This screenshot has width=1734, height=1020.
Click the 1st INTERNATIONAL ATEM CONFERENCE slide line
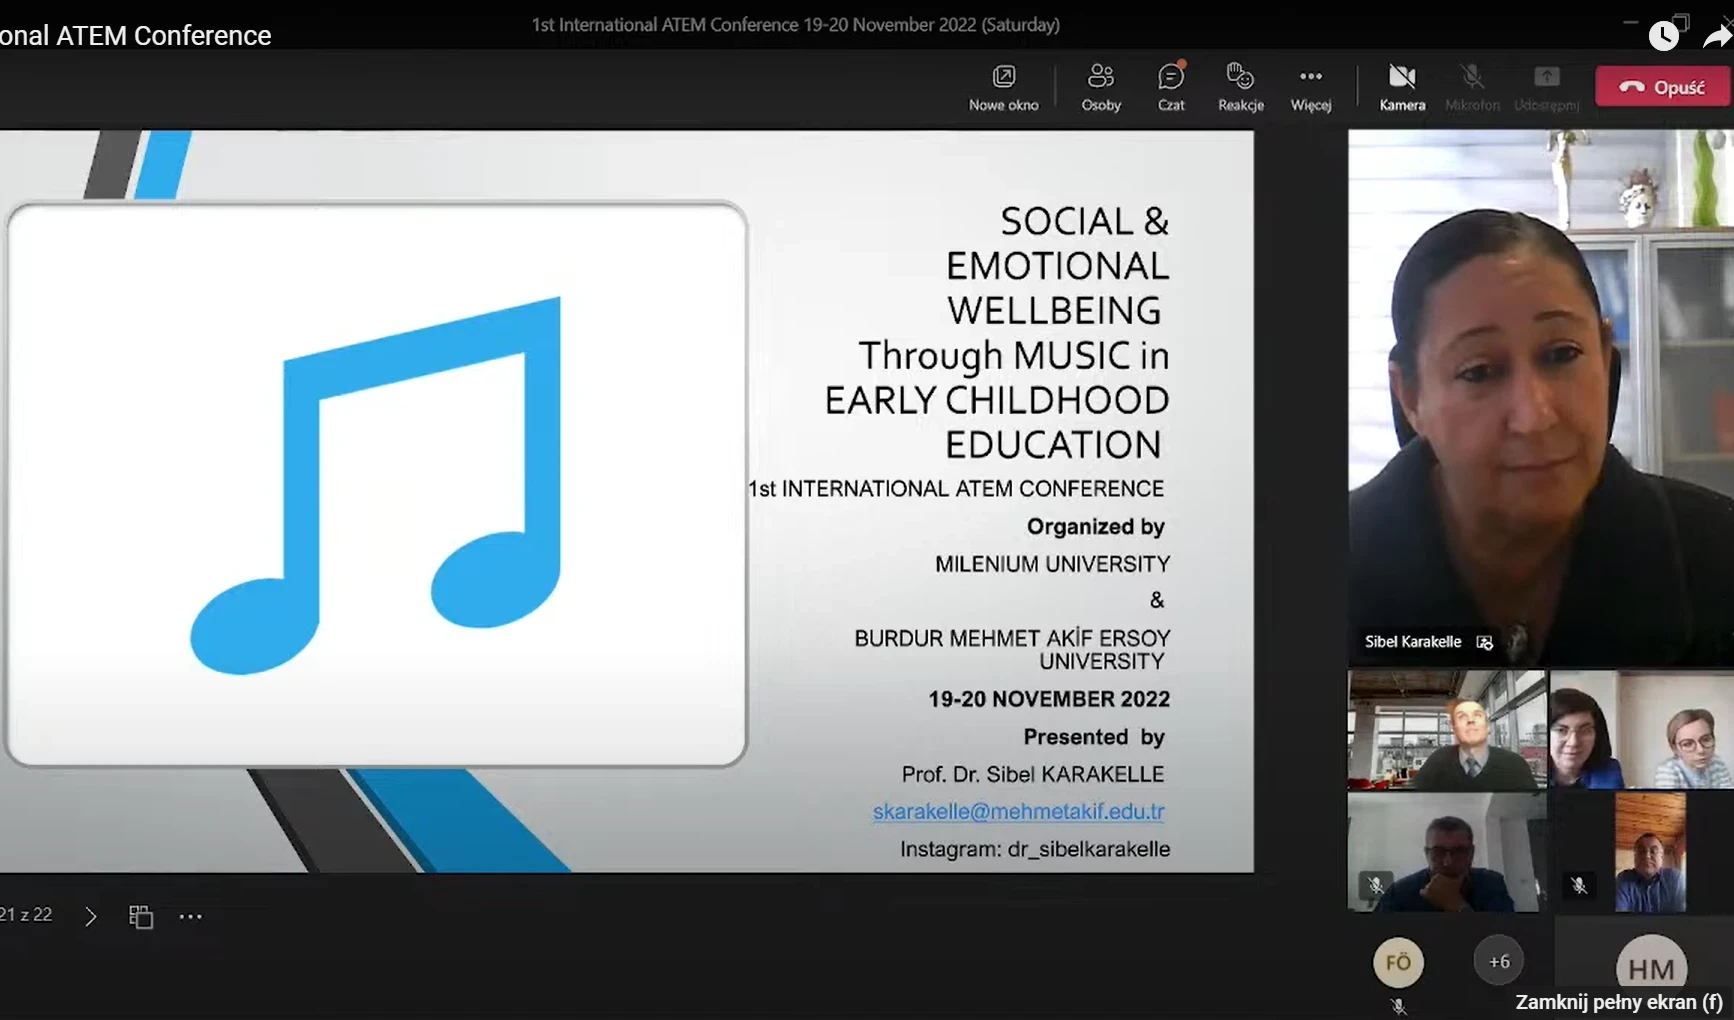pos(957,489)
